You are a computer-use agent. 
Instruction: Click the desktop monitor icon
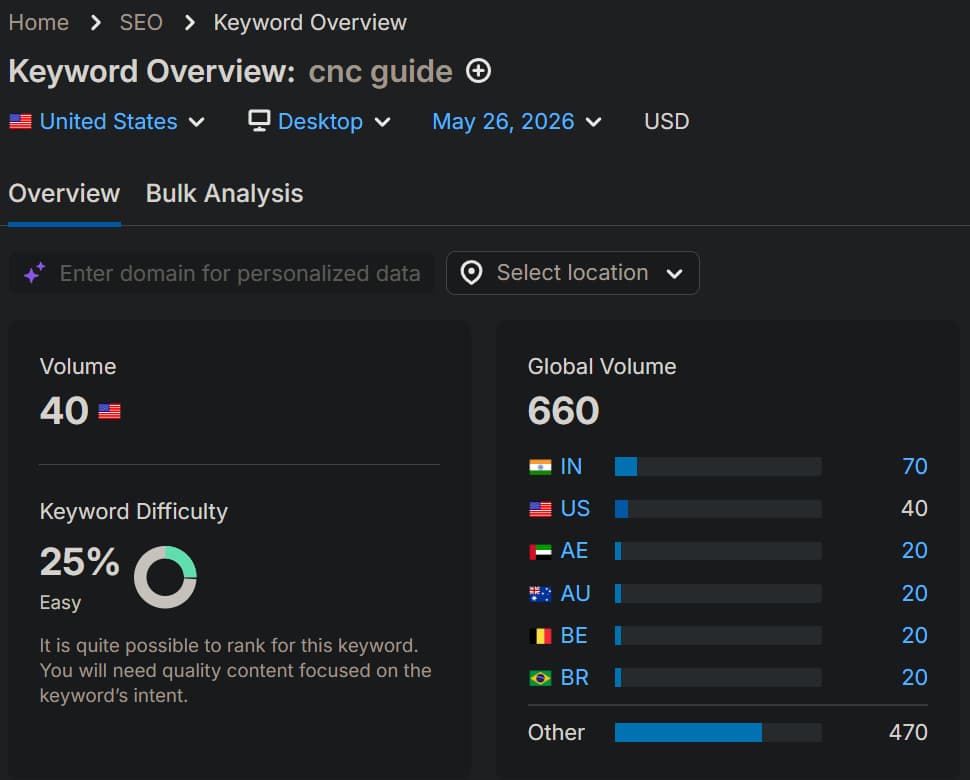[259, 121]
